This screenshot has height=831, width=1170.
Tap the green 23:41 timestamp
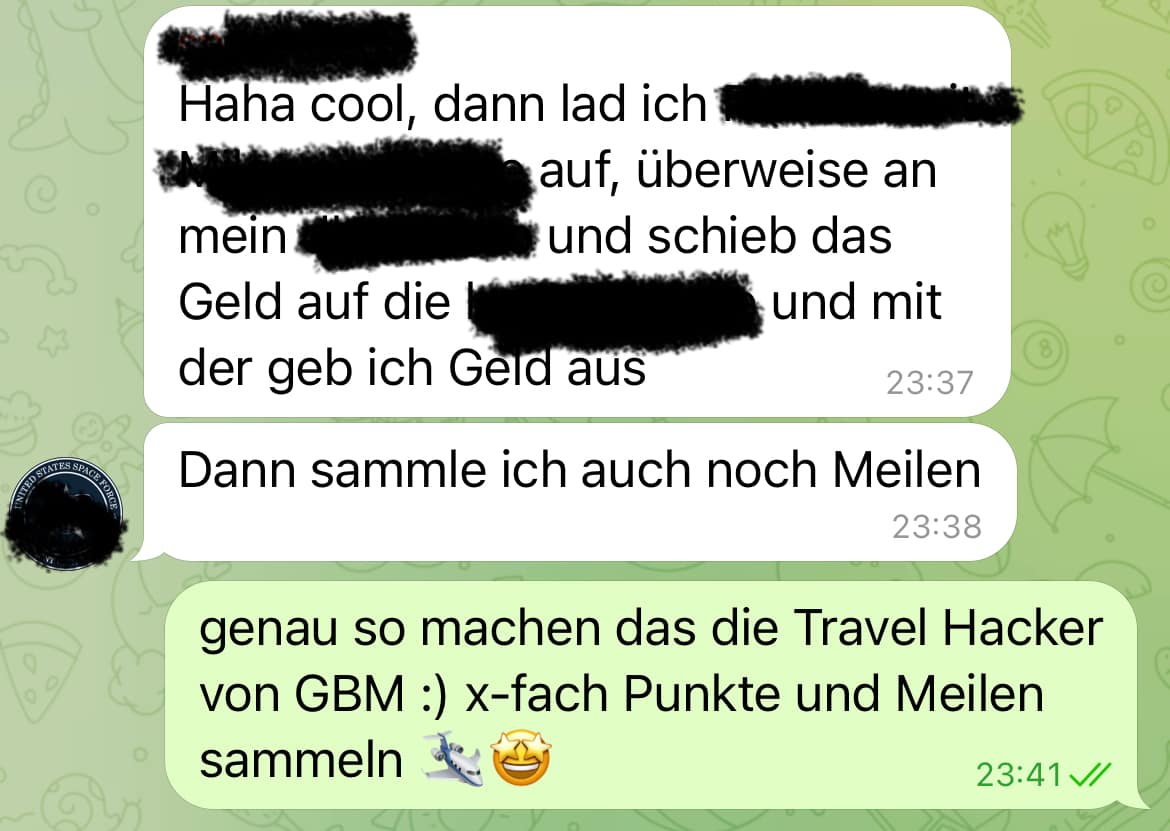pos(1019,775)
